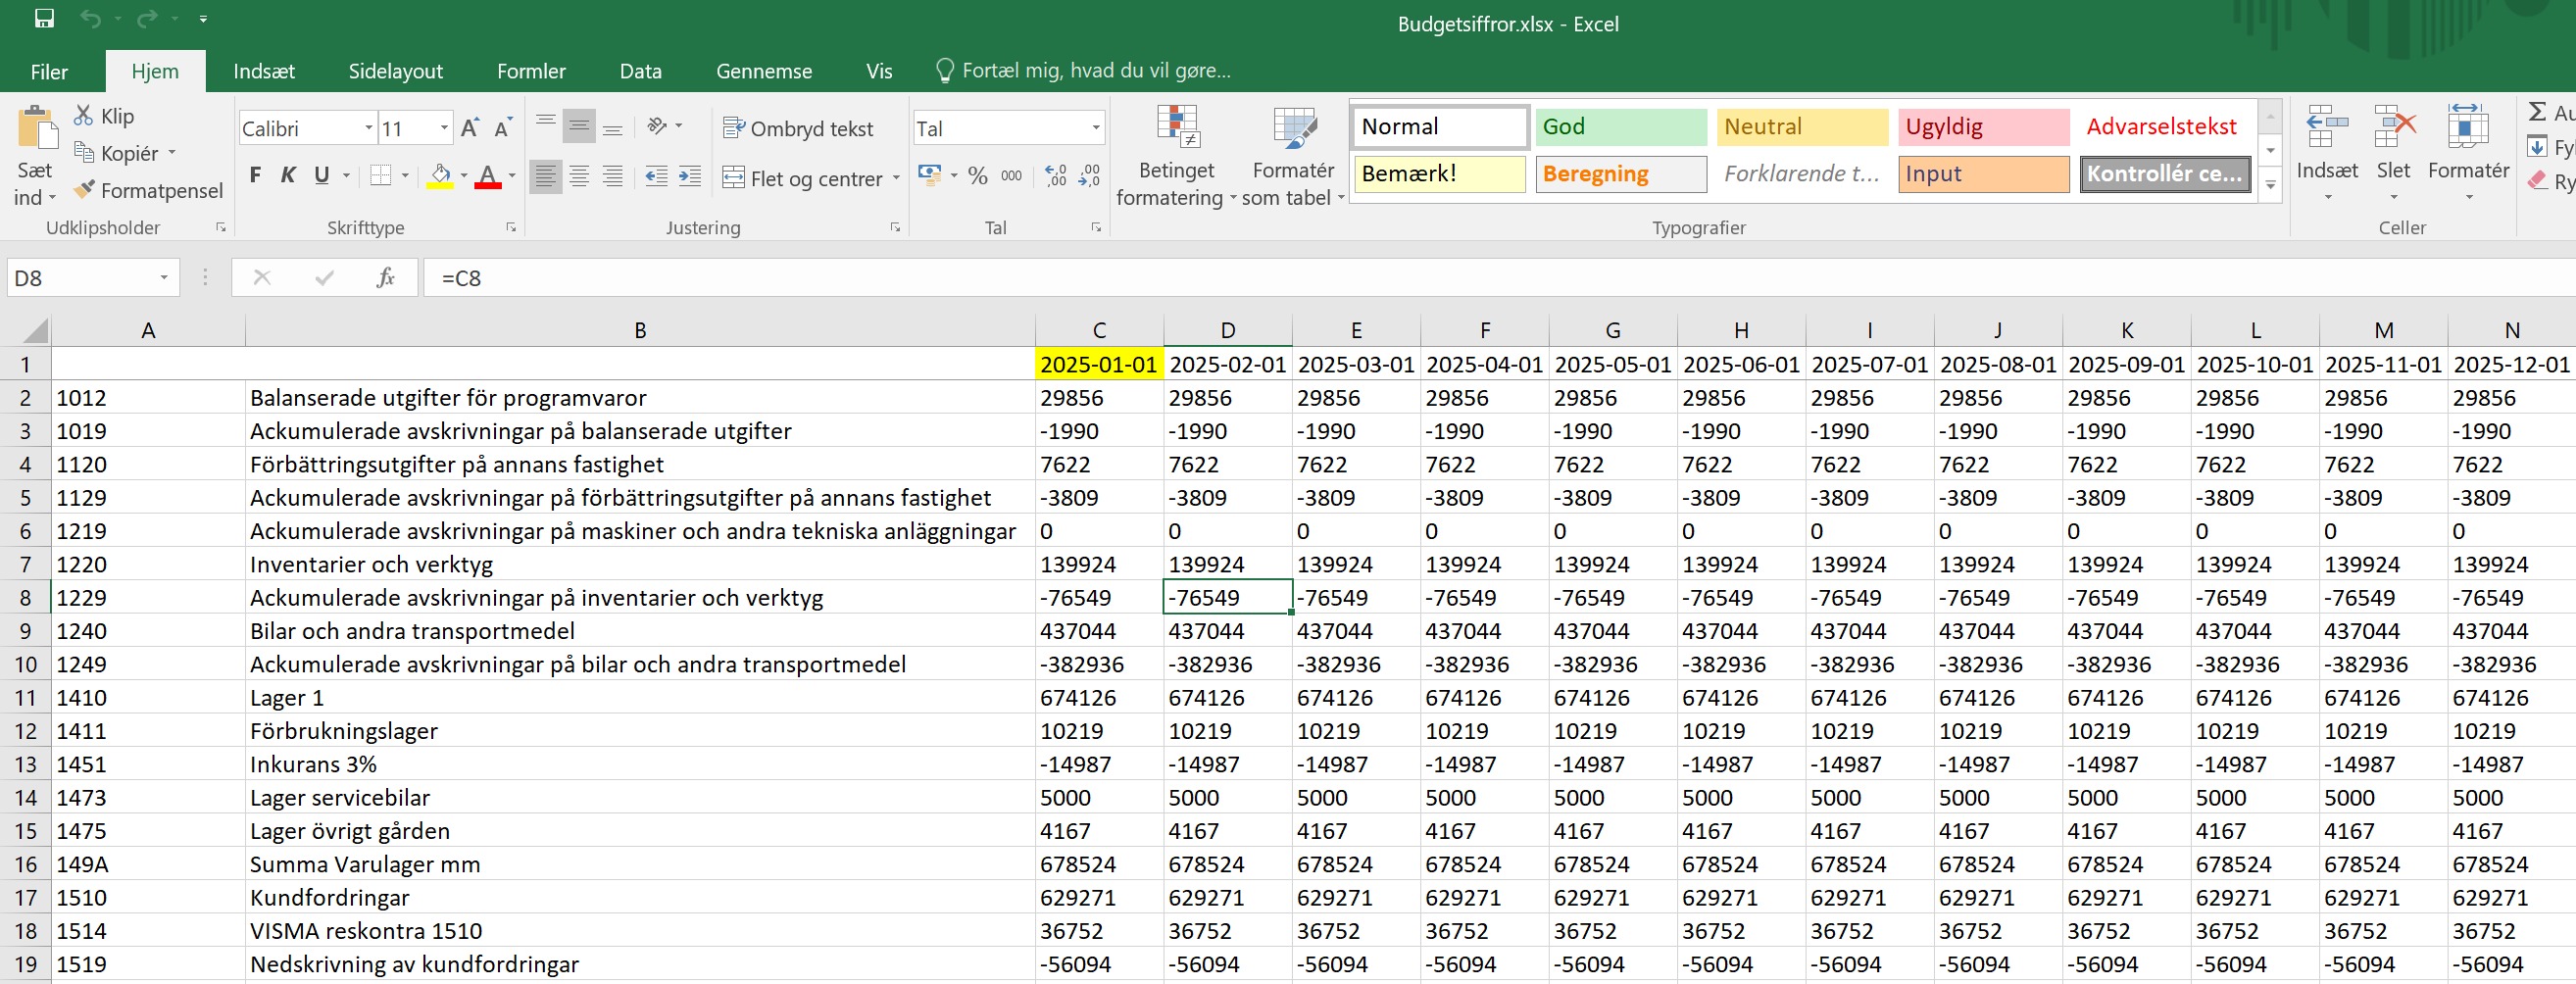Click the increase font size icon
The image size is (2576, 984).
click(x=469, y=128)
